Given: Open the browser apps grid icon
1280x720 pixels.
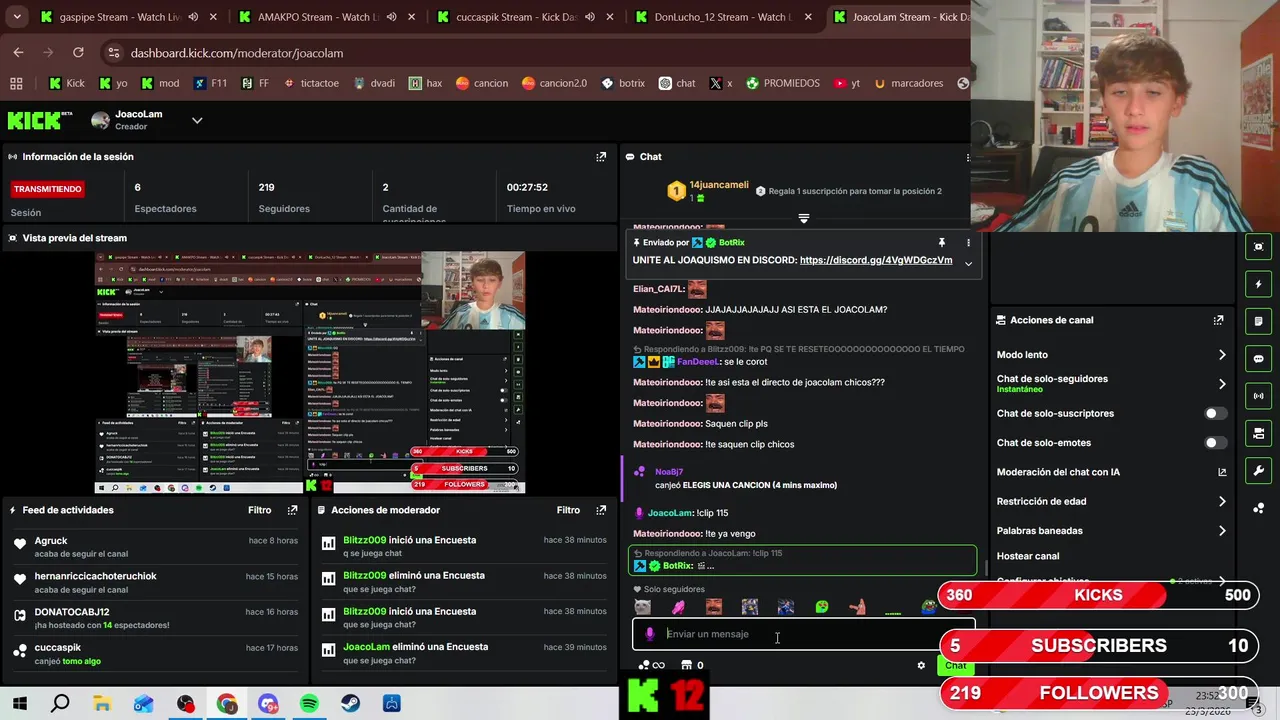Looking at the screenshot, I should [16, 83].
